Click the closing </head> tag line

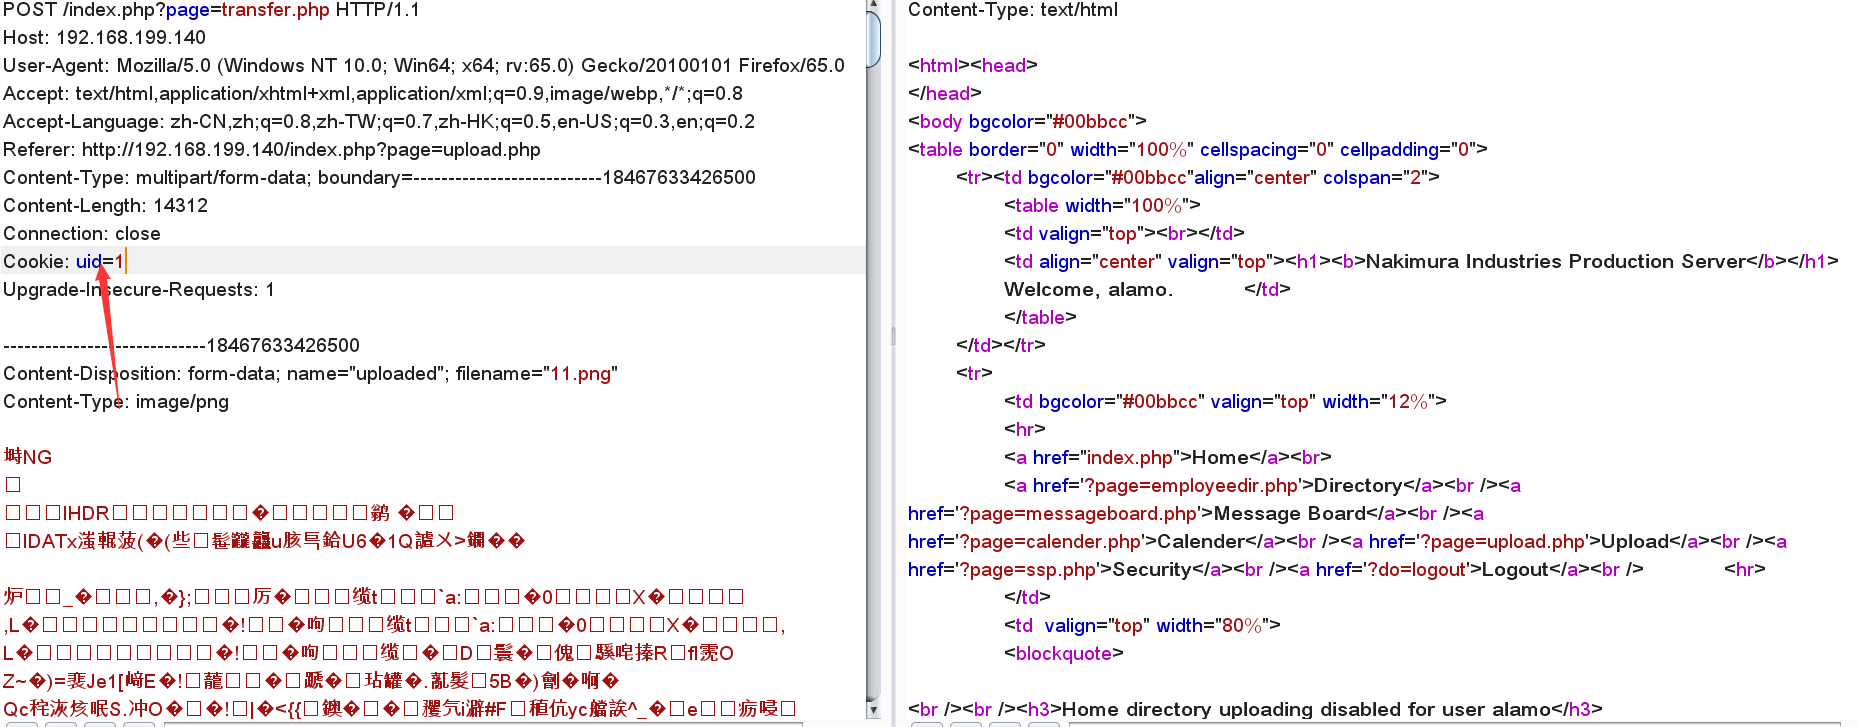[x=945, y=94]
